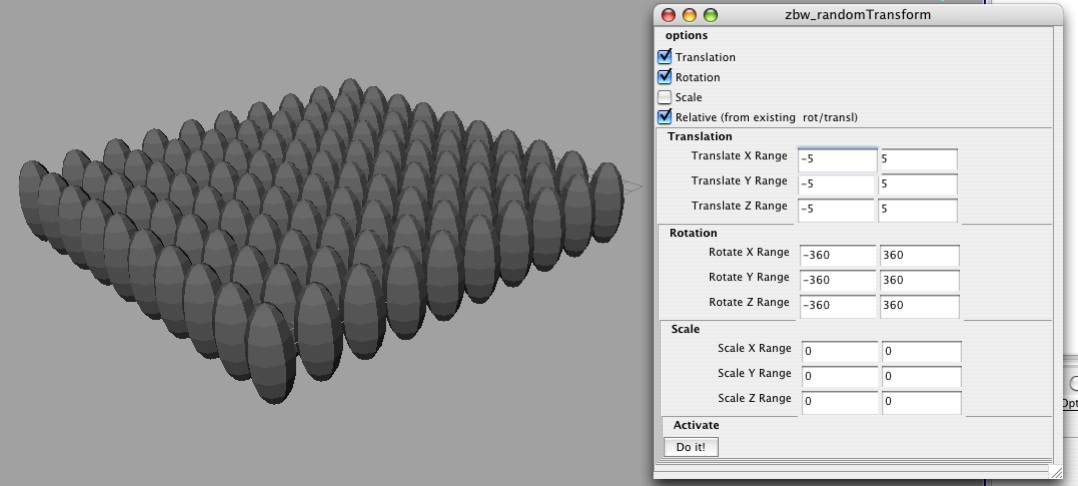Screen dimensions: 1078x486
Task: Click the 'options' section heading
Action: (x=686, y=36)
